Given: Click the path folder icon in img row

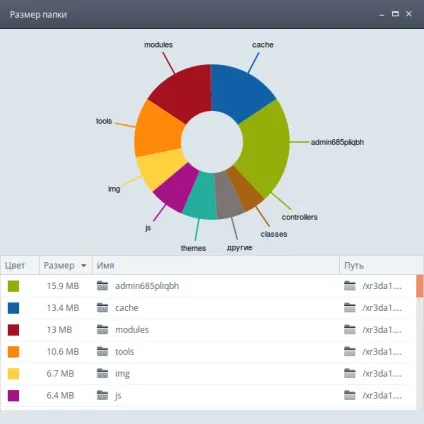Looking at the screenshot, I should (350, 373).
